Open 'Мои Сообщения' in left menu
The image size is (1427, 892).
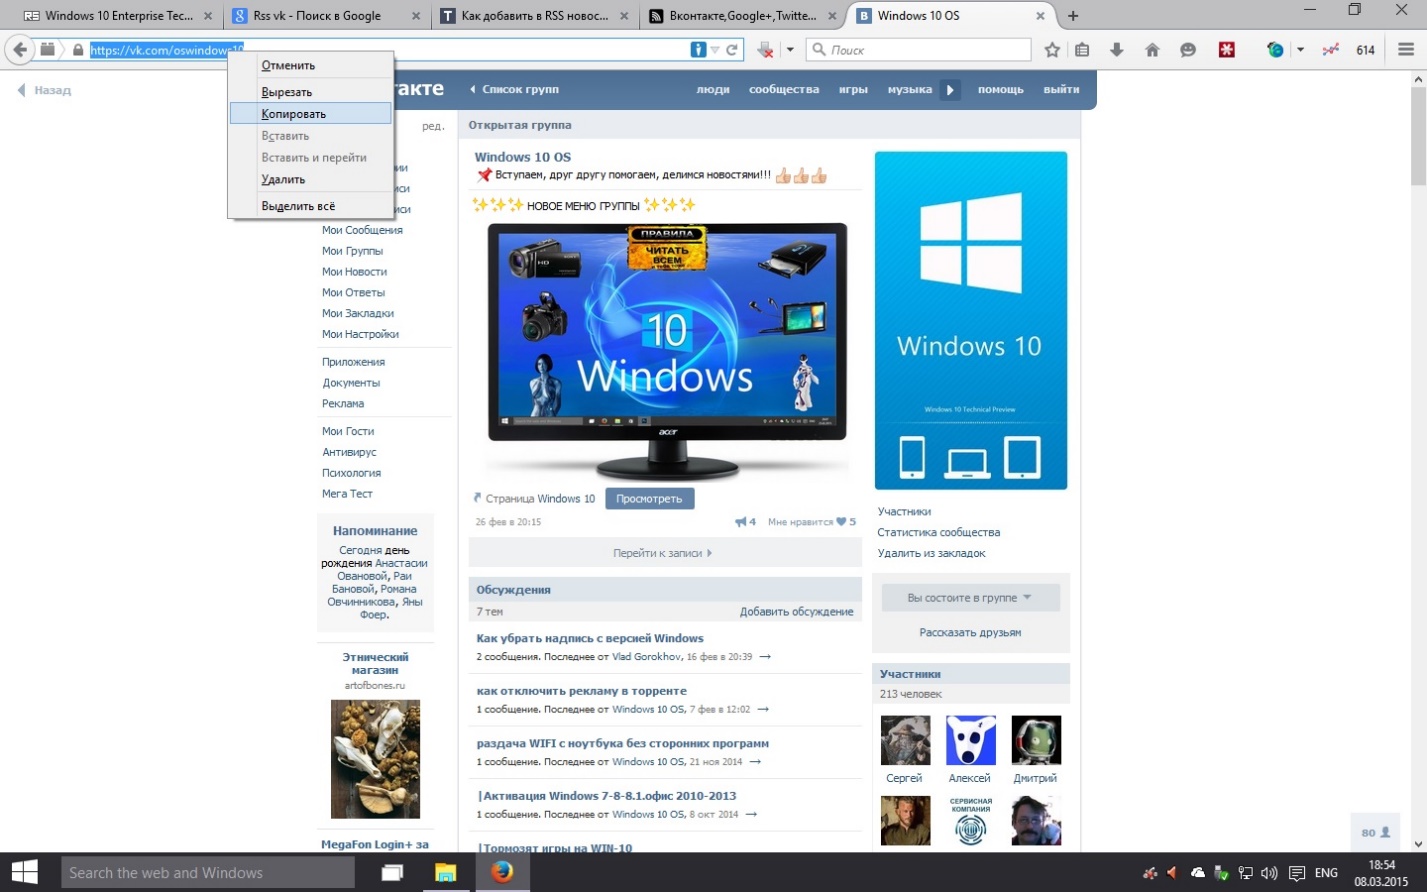362,230
